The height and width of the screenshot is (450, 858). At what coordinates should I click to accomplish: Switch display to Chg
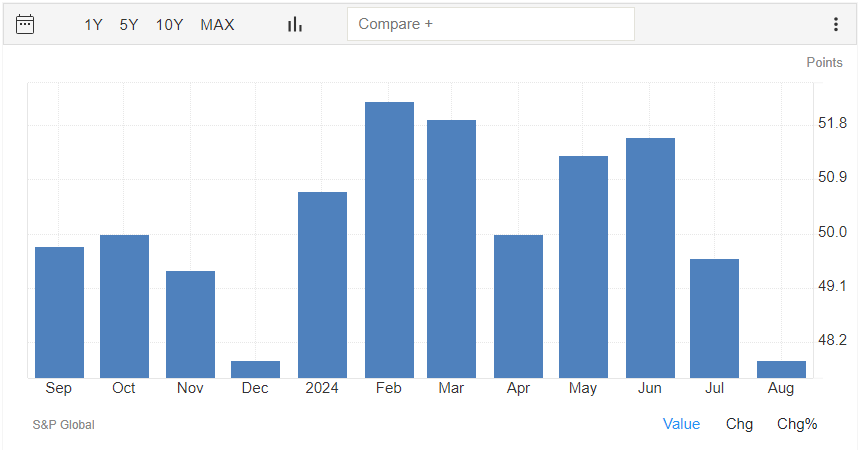point(739,424)
